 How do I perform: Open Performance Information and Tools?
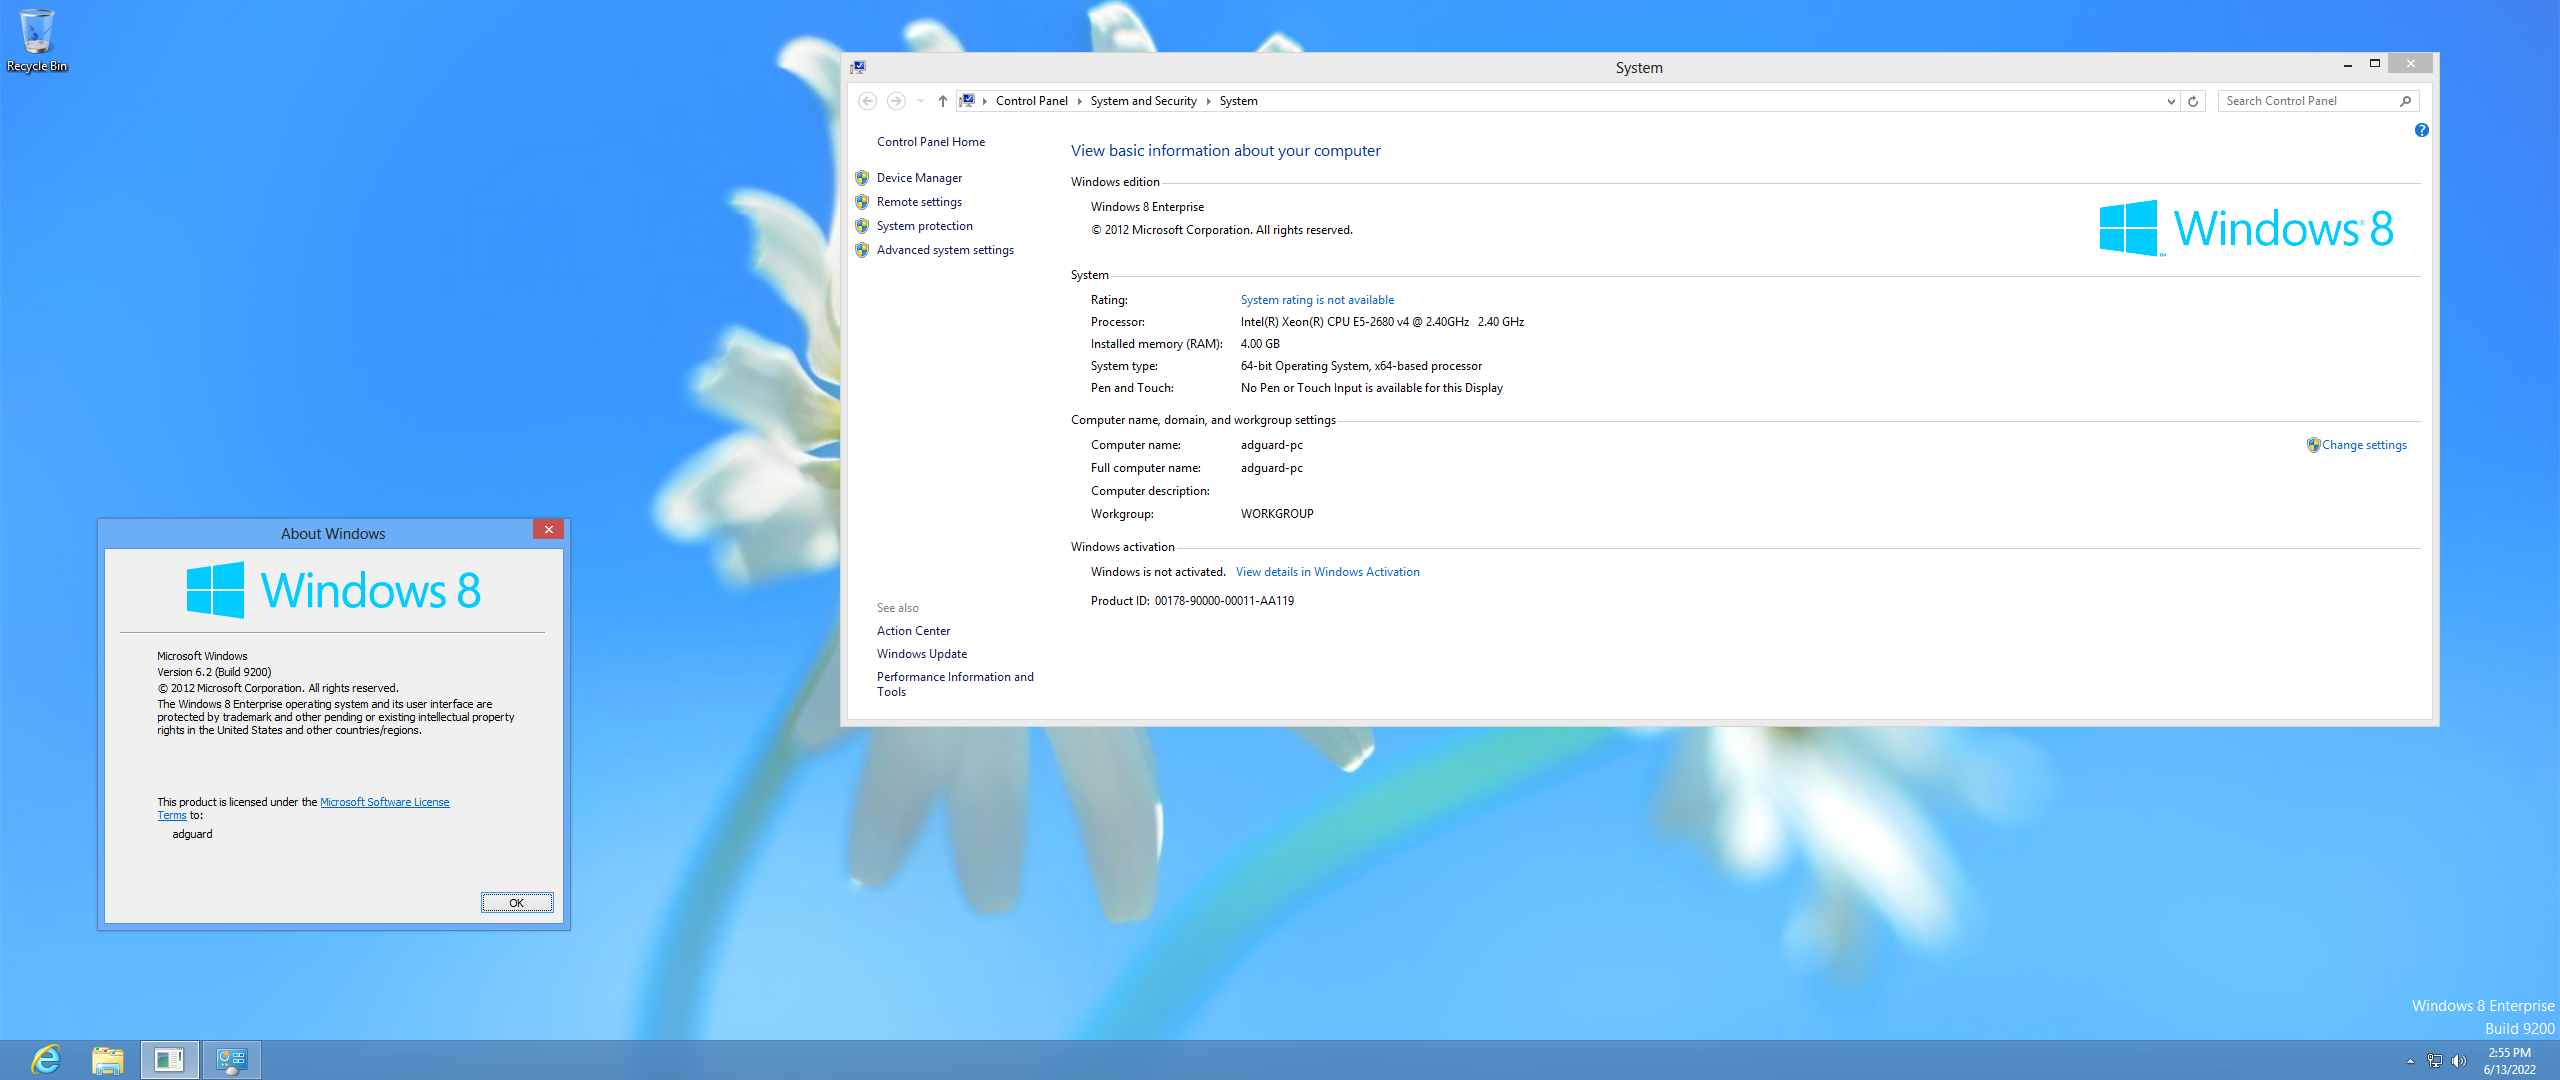[x=955, y=684]
